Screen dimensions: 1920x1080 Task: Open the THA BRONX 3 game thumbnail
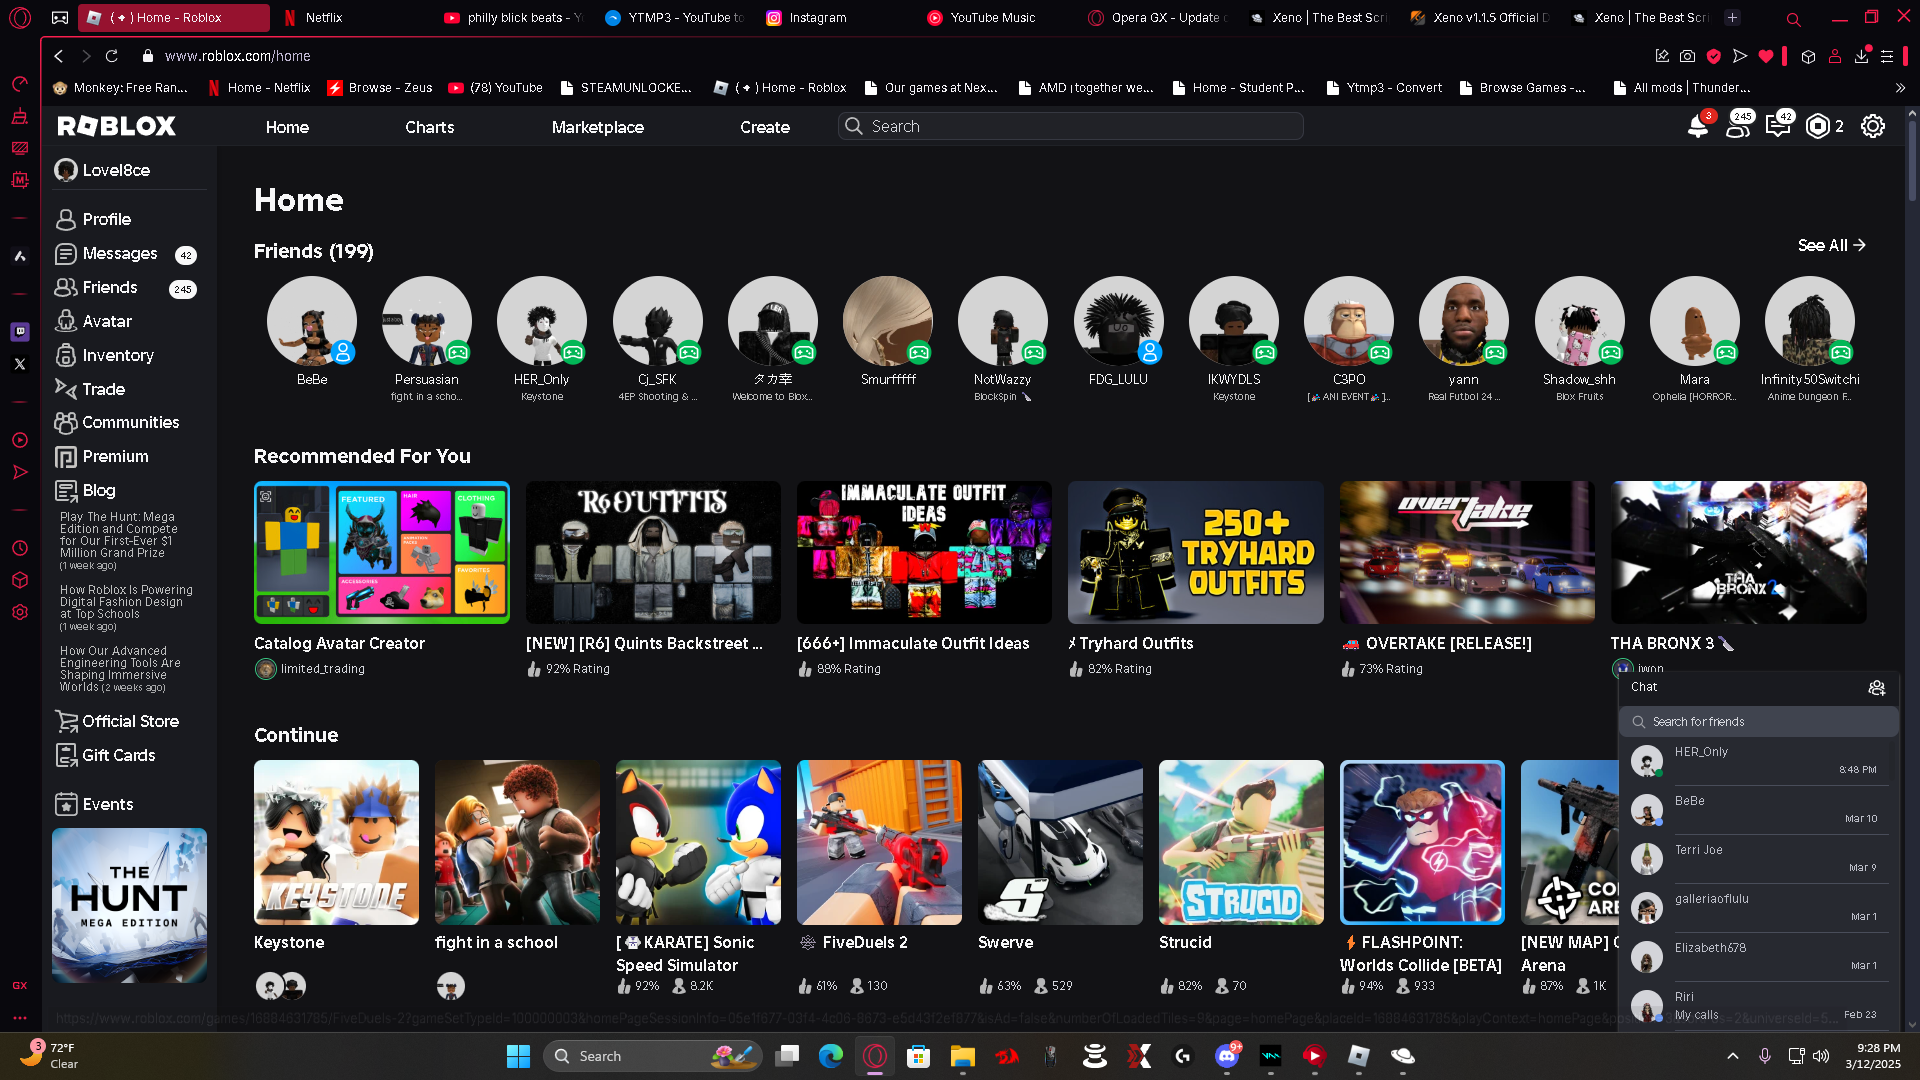(x=1739, y=552)
